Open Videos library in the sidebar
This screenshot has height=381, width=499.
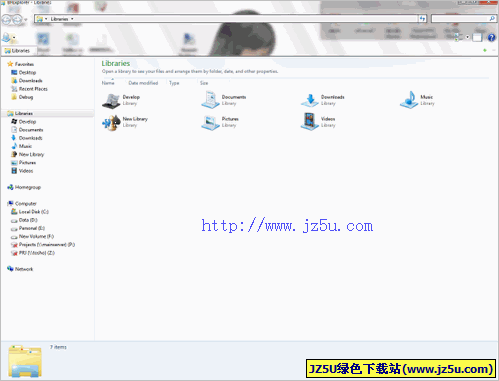[26, 171]
